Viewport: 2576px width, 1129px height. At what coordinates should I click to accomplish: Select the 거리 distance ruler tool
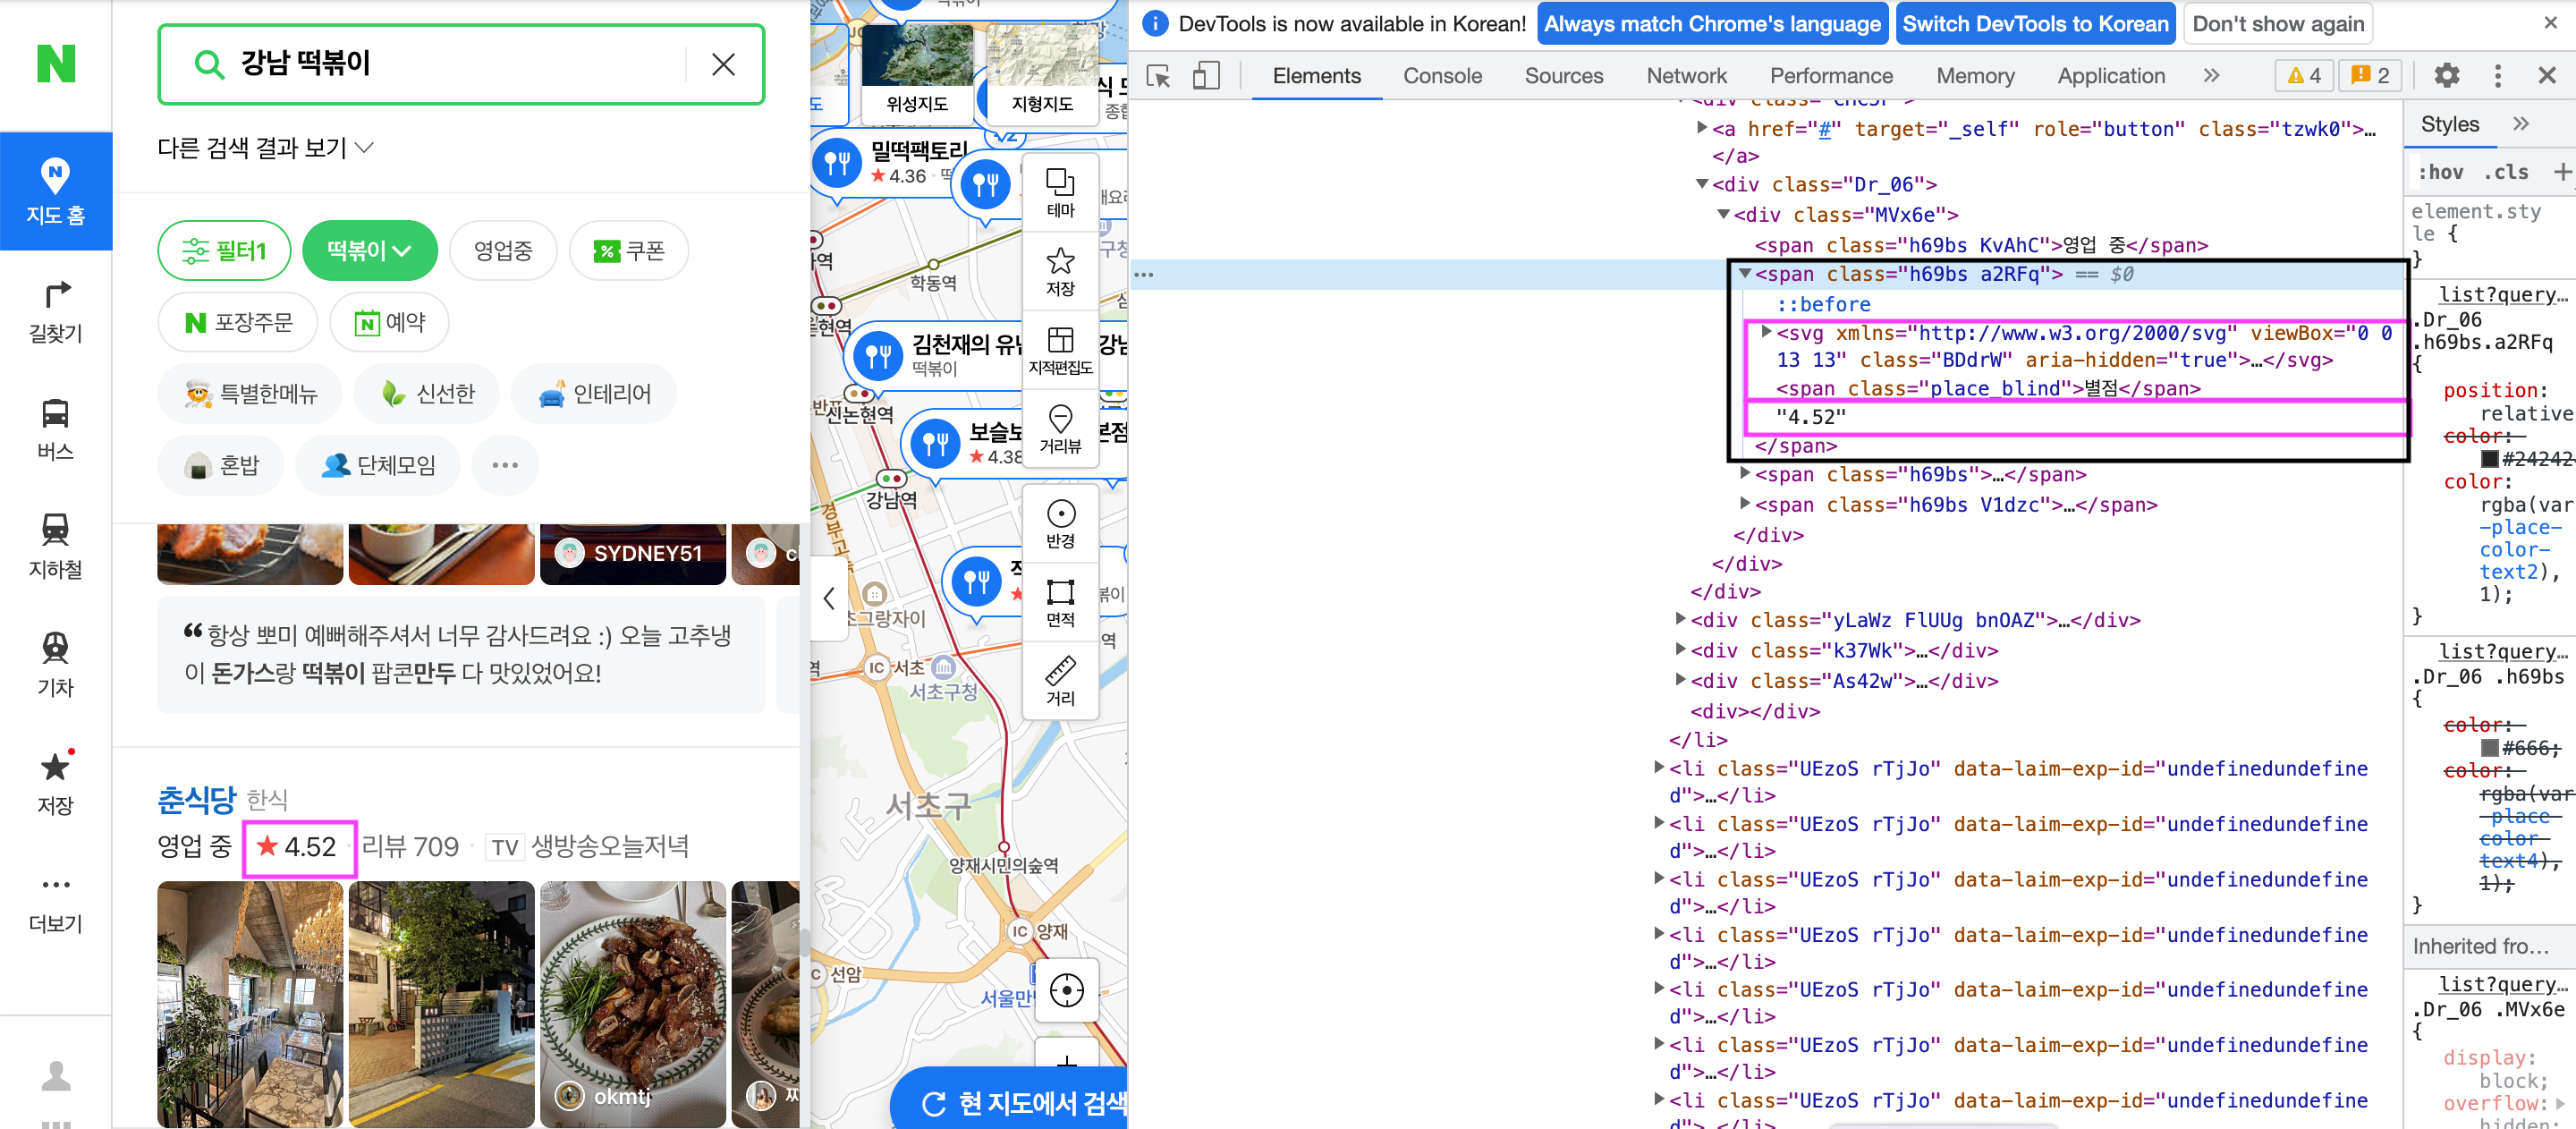[1060, 681]
